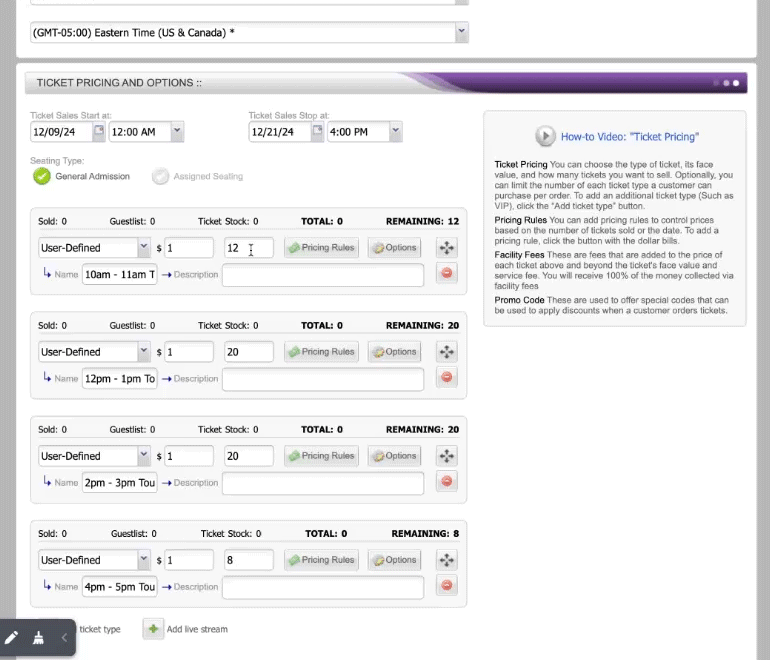Viewport: 770px width, 660px height.
Task: Click the quantity field showing 8
Action: (x=248, y=560)
